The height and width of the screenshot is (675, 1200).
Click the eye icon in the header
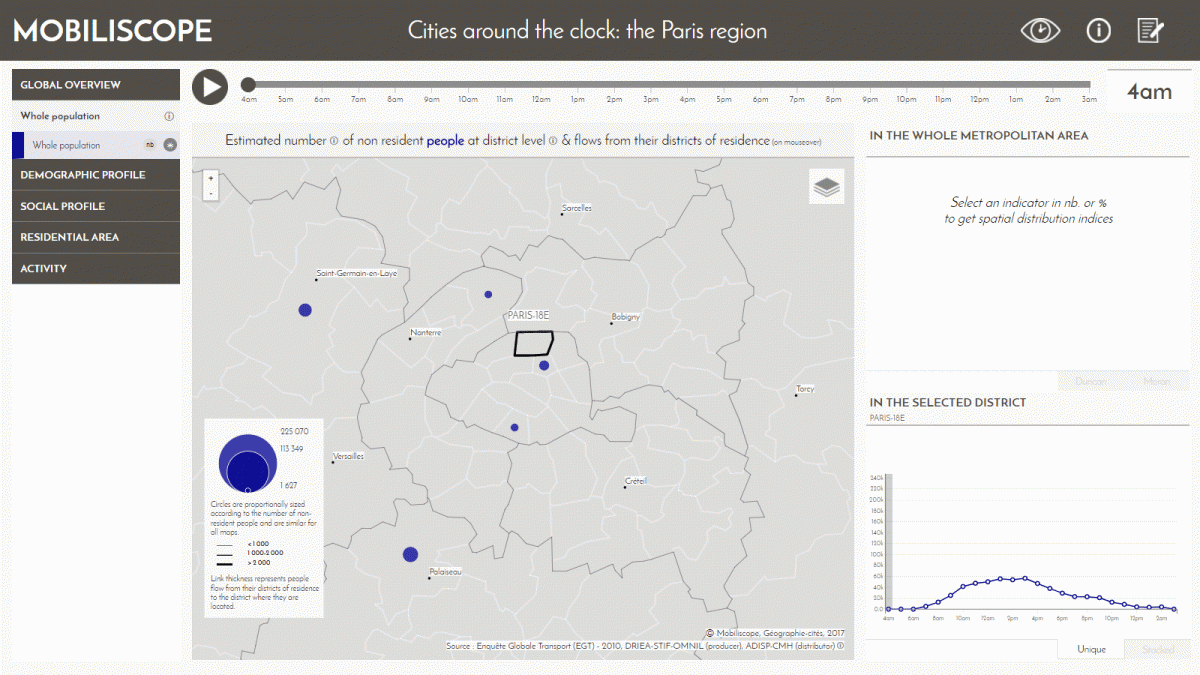tap(1040, 30)
